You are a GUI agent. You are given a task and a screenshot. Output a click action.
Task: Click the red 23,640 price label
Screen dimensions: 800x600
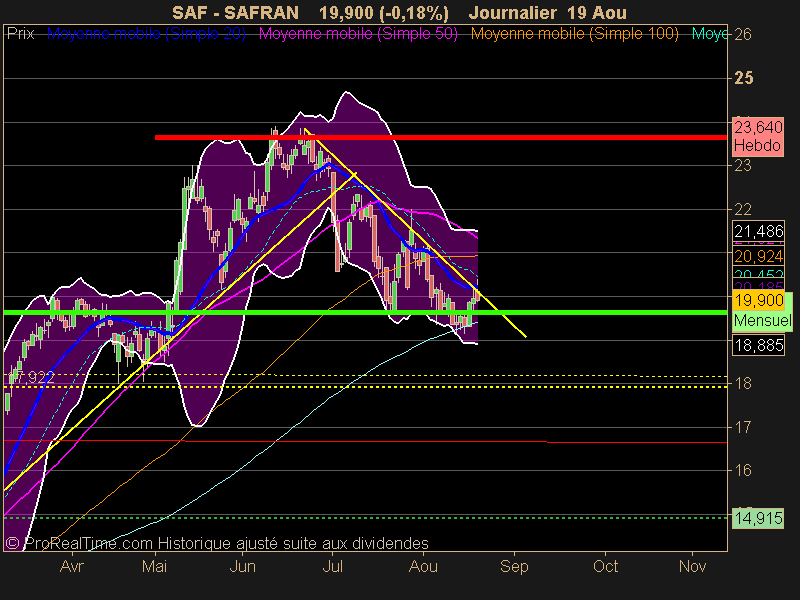point(758,127)
